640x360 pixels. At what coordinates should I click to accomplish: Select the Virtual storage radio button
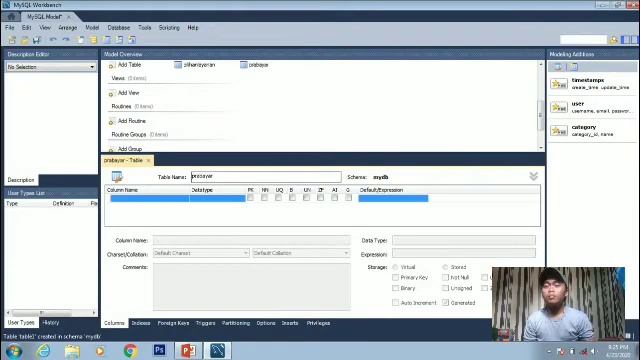pos(395,267)
